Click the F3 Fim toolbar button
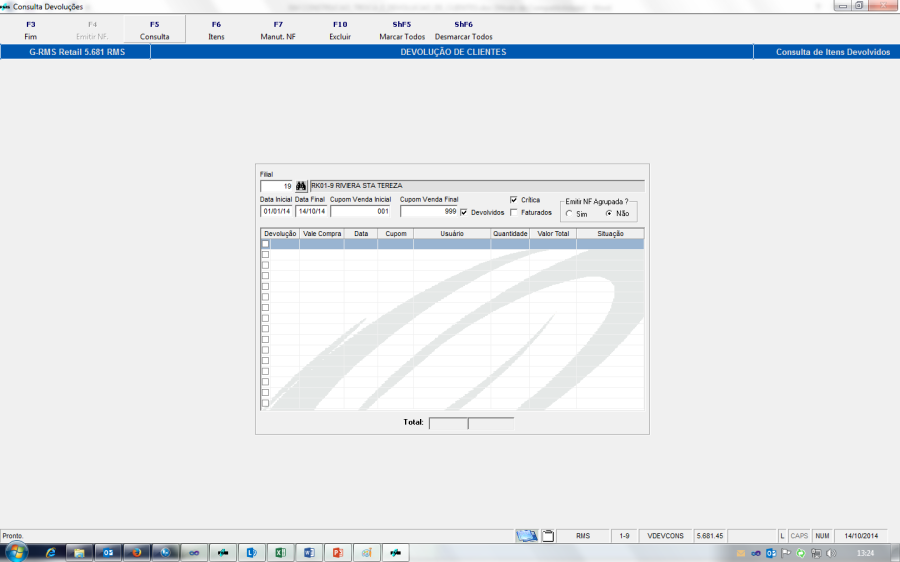 [x=30, y=30]
